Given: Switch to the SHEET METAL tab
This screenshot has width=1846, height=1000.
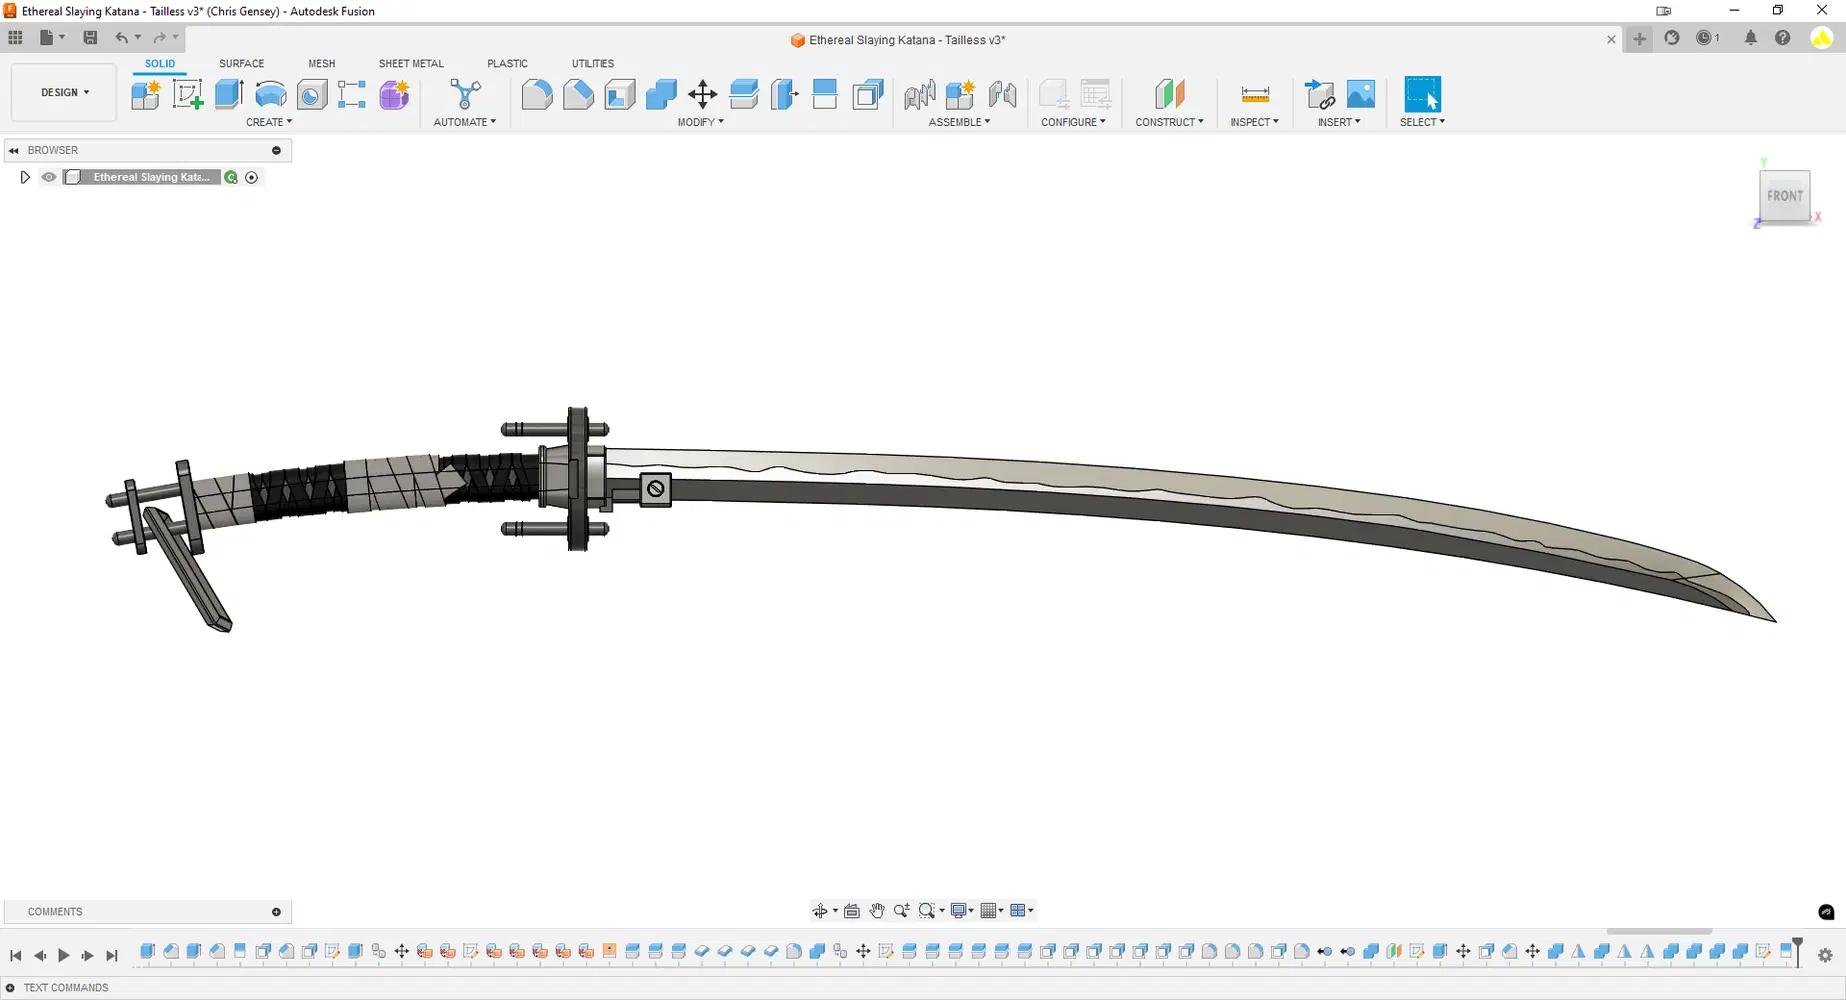Looking at the screenshot, I should pos(410,63).
